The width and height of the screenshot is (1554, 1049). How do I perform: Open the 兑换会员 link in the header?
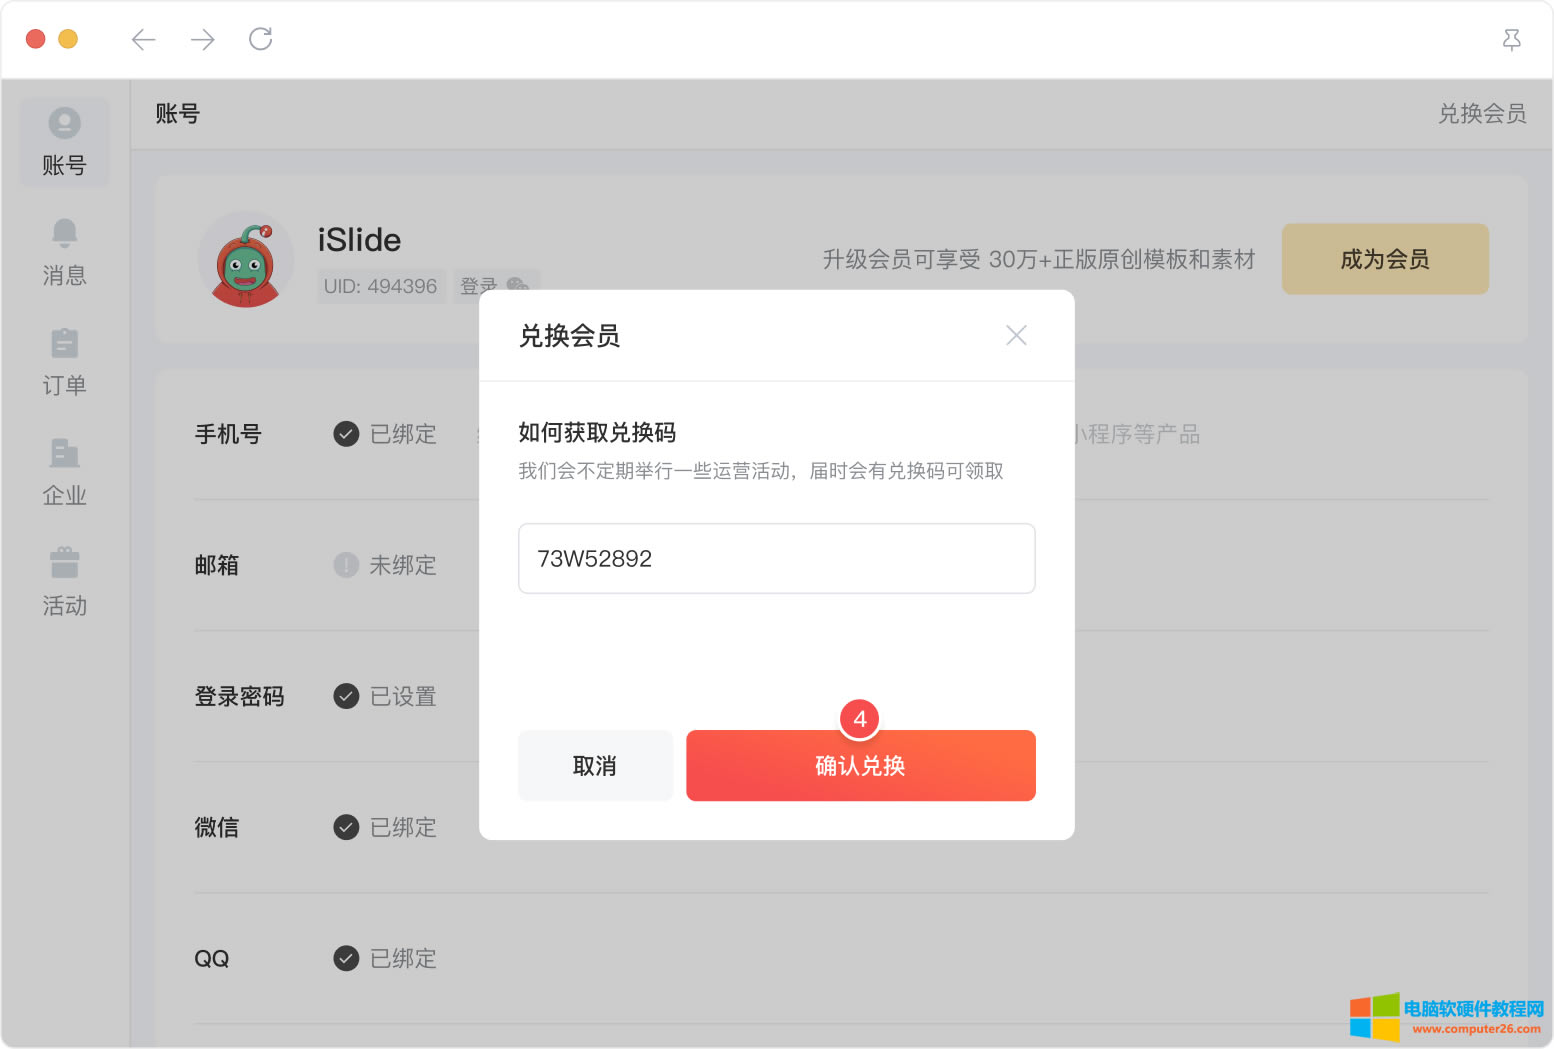pos(1482,114)
